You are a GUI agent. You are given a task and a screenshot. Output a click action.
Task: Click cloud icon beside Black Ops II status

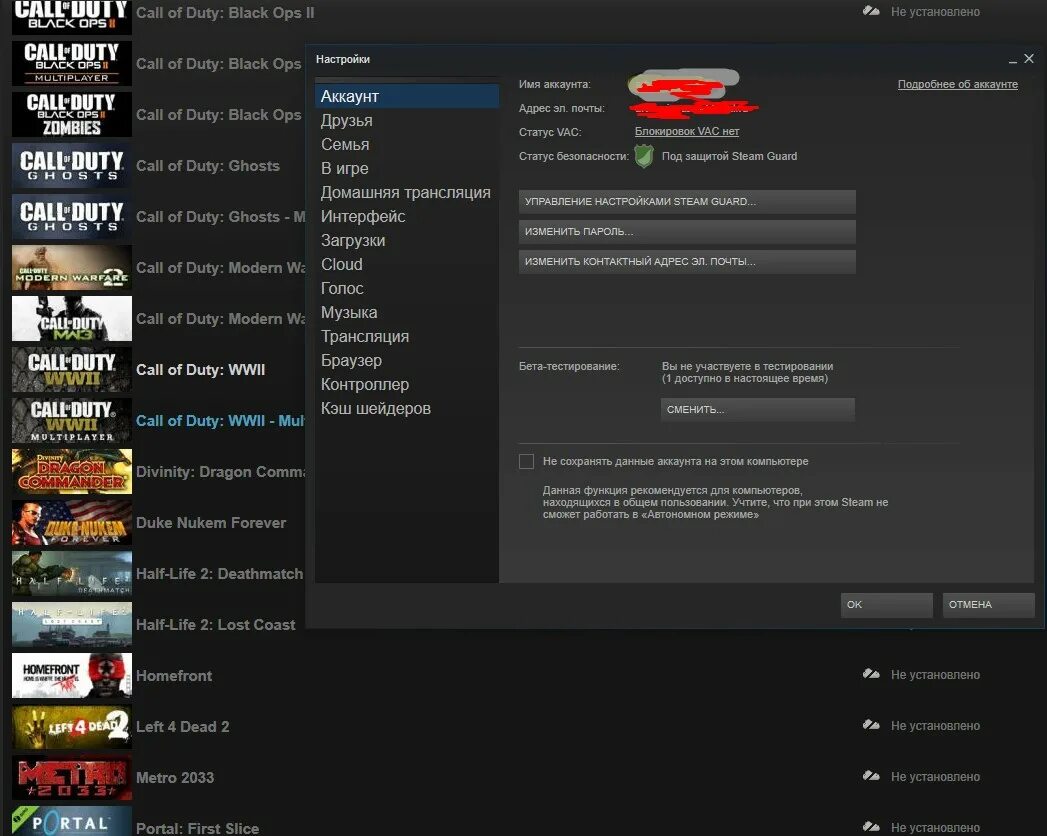pos(871,11)
